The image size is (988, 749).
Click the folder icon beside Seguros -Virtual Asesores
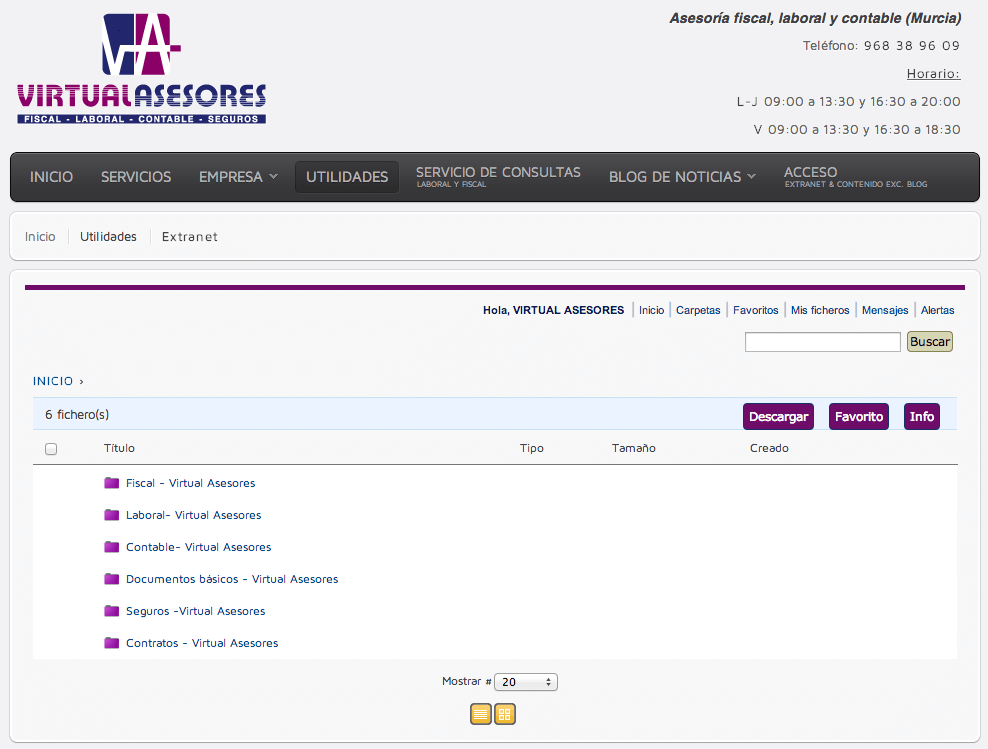[112, 610]
